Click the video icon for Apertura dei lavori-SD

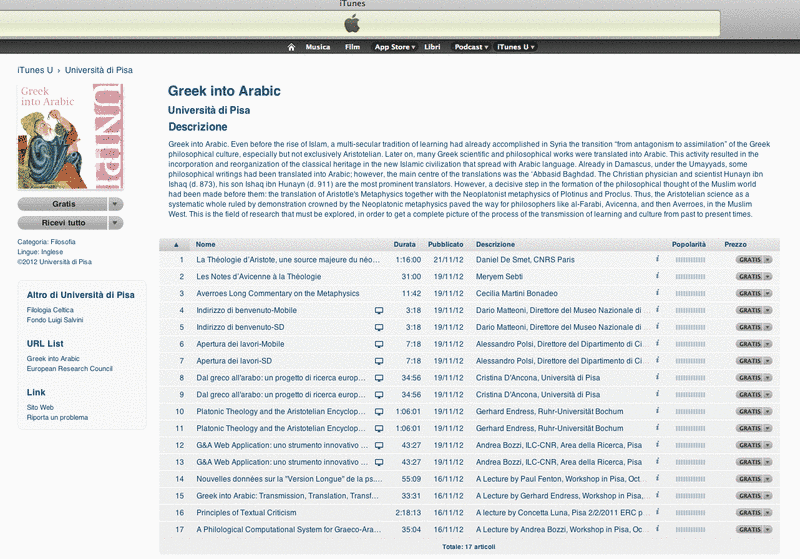[379, 361]
